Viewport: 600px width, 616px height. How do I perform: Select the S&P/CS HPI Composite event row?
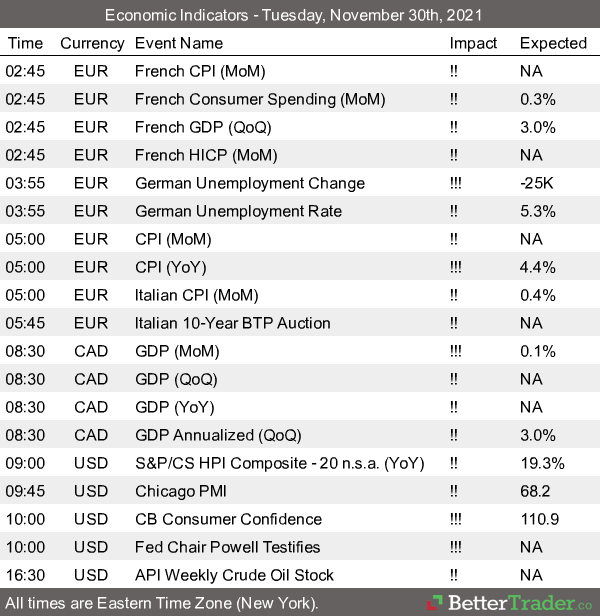[x=279, y=463]
